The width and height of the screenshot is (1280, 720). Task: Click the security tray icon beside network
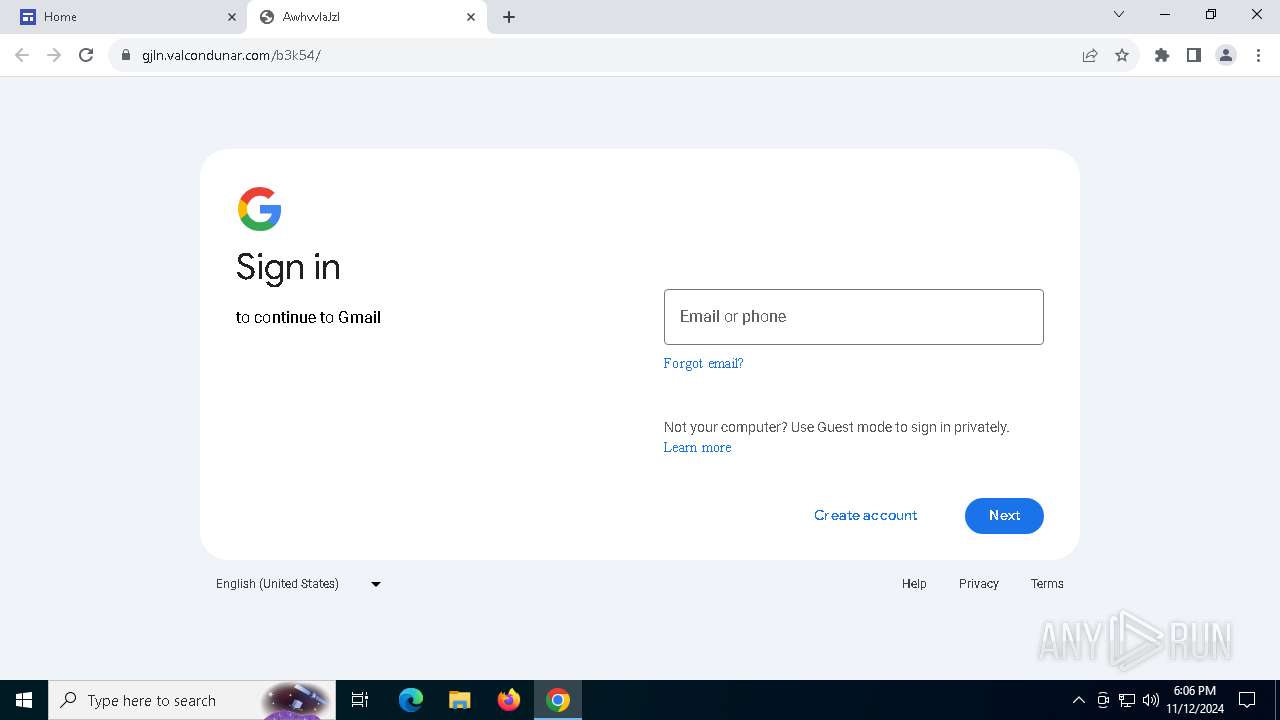(1103, 700)
